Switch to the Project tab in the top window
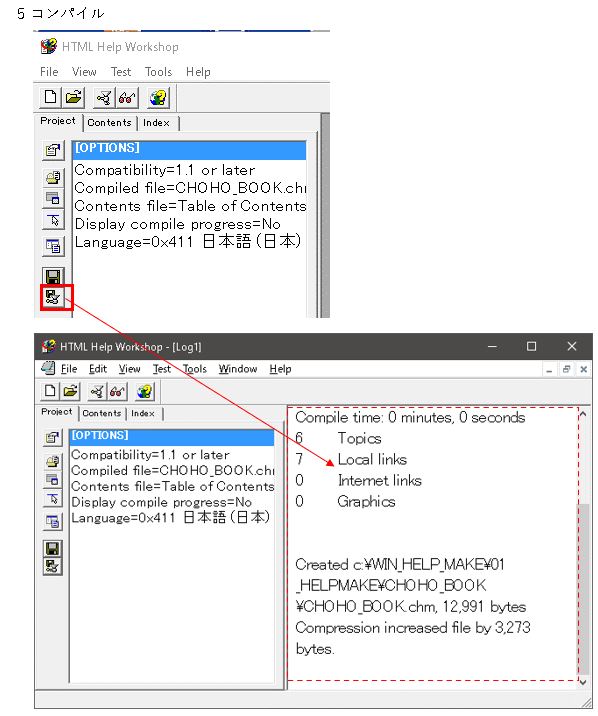Screen dimensions: 598x716 [x=58, y=121]
